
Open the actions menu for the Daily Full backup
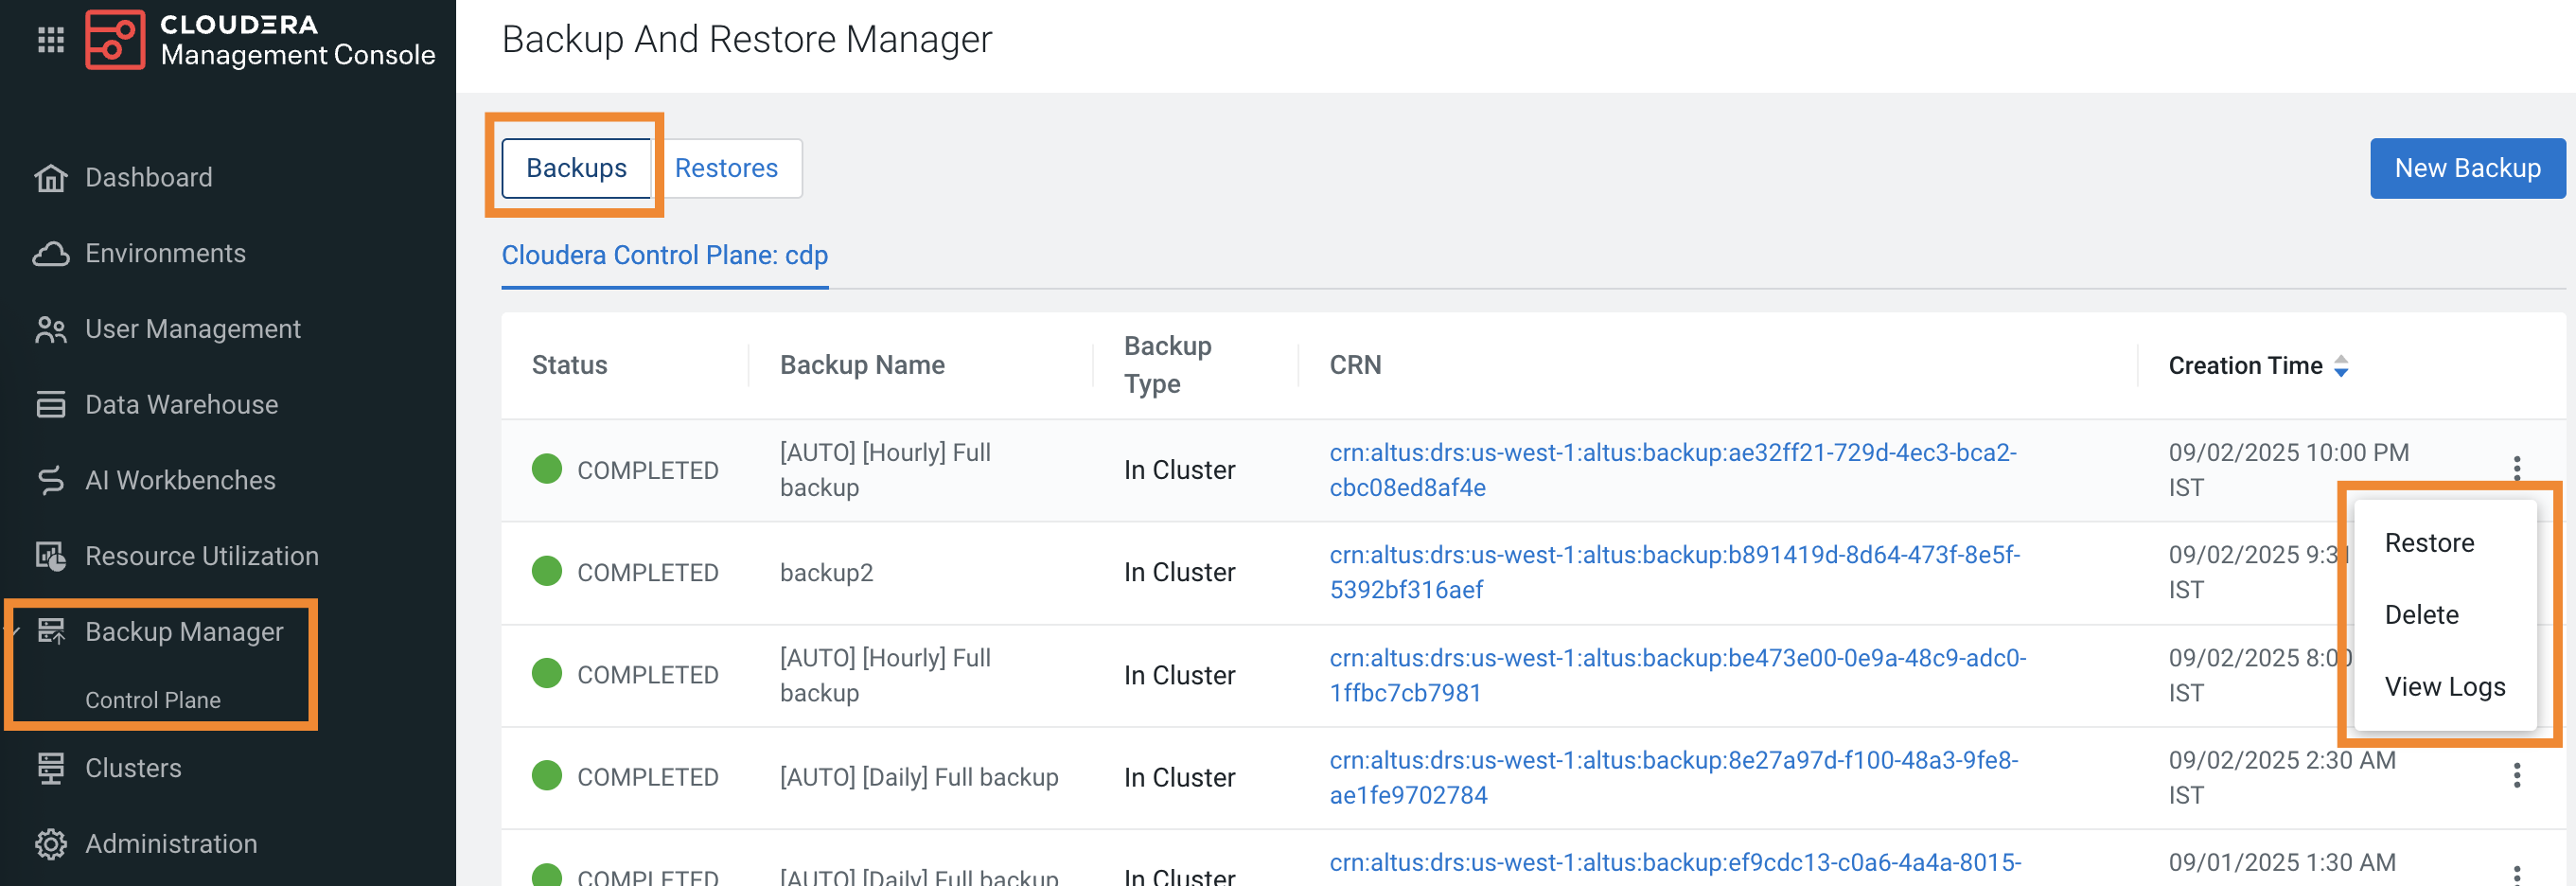click(2518, 775)
